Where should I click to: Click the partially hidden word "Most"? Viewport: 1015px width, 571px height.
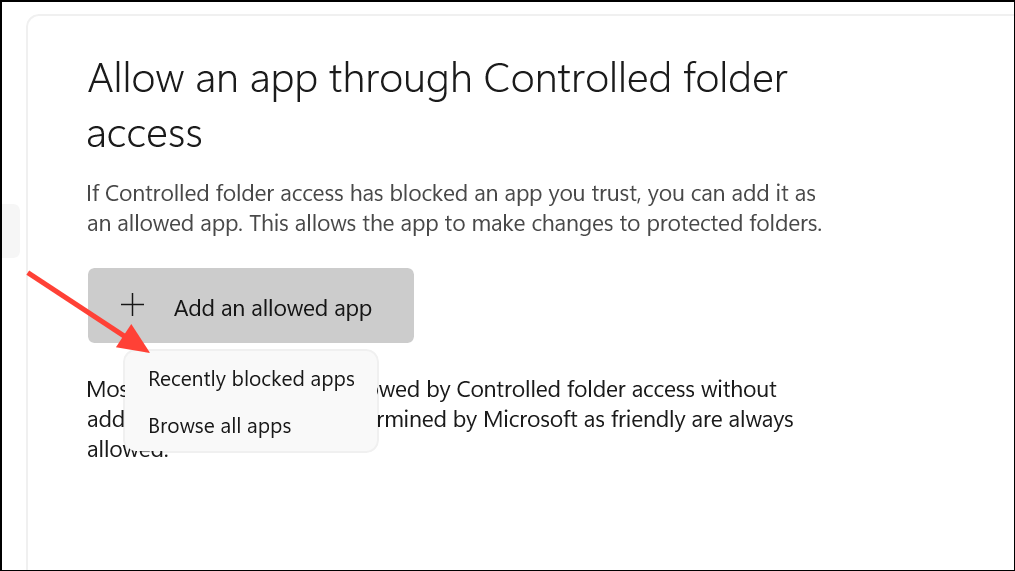click(105, 388)
